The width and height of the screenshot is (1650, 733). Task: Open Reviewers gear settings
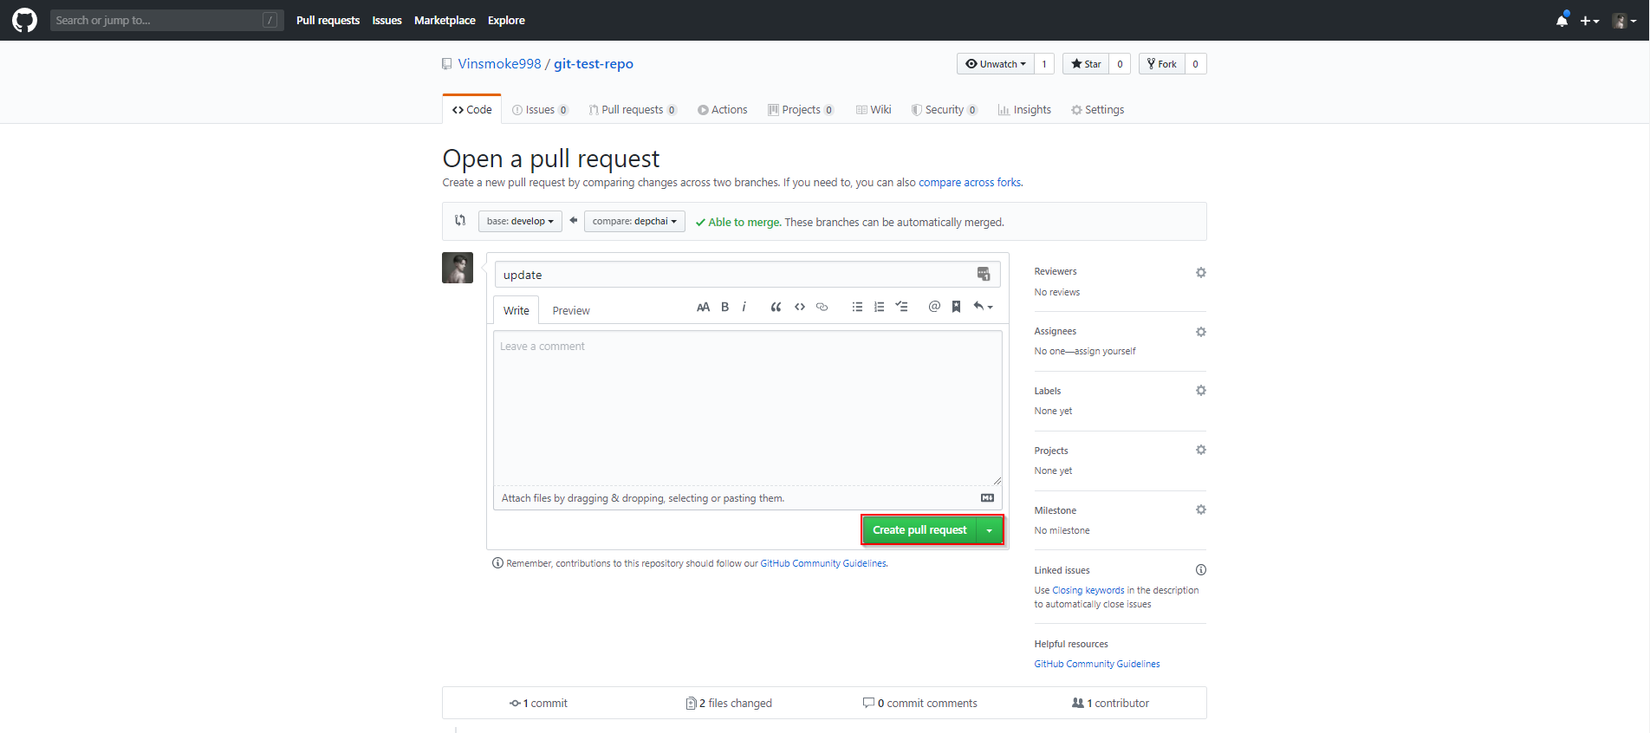pos(1201,272)
